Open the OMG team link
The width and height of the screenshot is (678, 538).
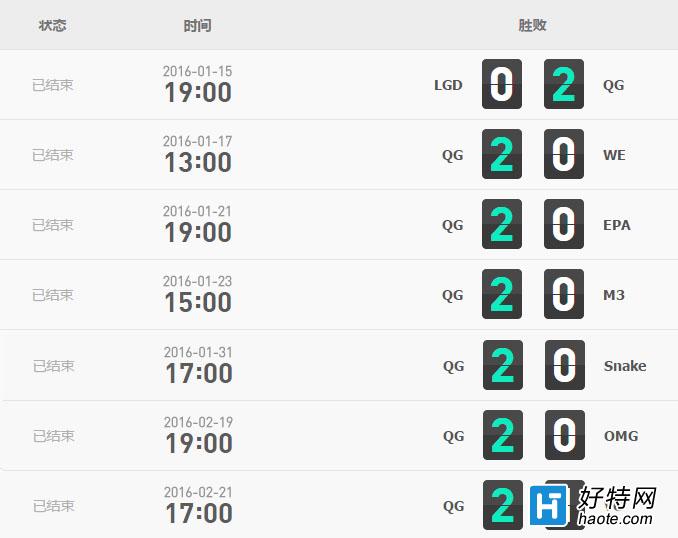click(x=621, y=436)
